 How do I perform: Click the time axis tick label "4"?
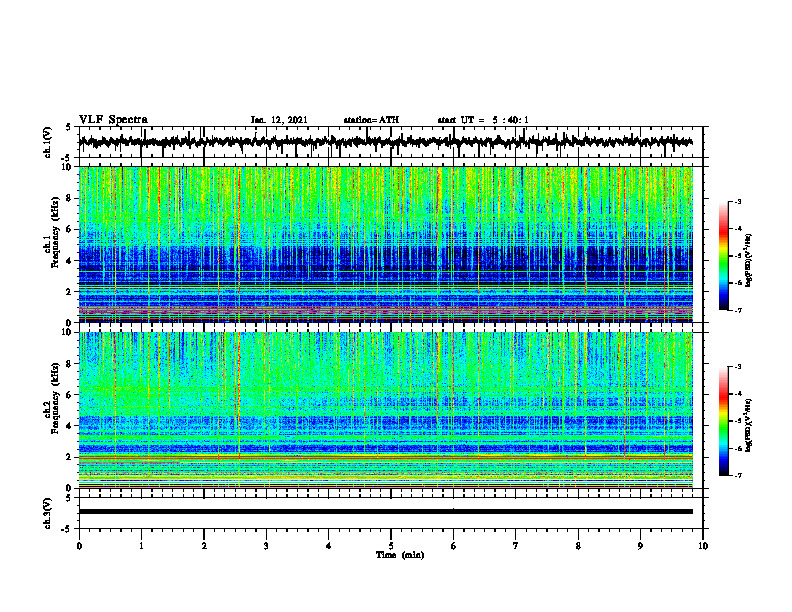point(329,546)
